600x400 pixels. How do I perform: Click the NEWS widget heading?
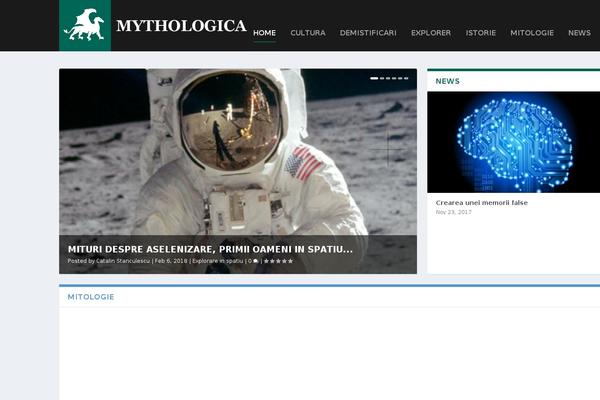coord(447,81)
